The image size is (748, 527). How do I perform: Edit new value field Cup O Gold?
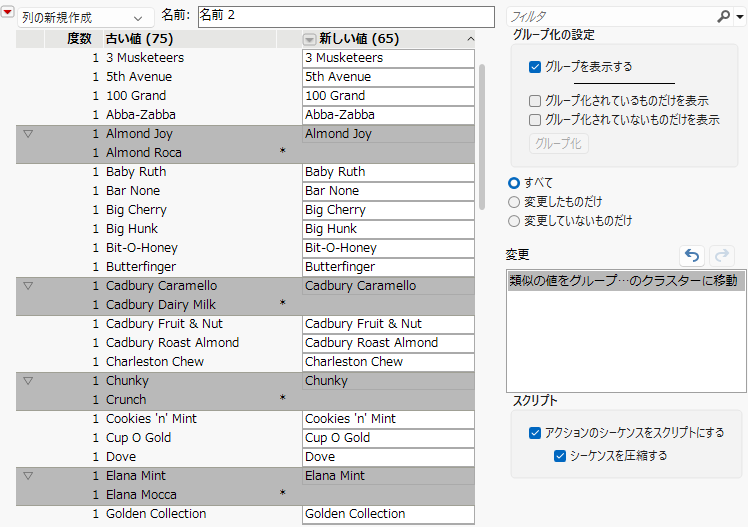tap(388, 438)
